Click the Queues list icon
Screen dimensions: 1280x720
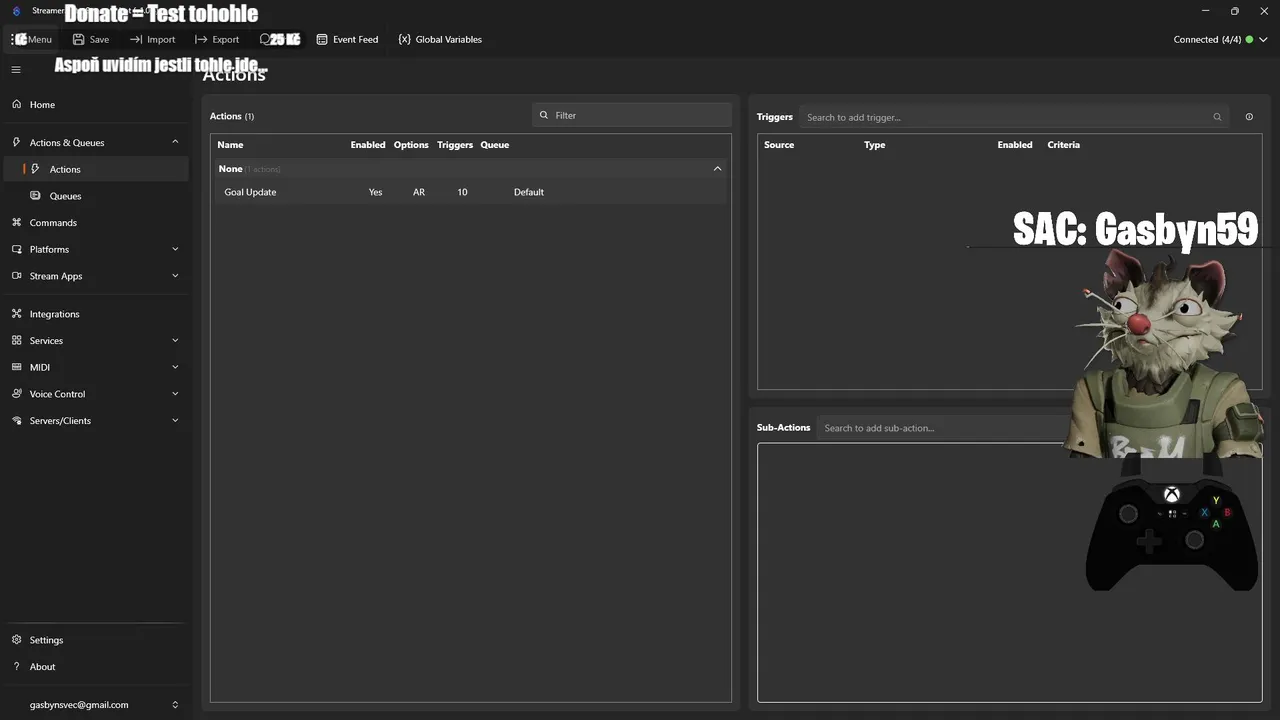pyautogui.click(x=36, y=195)
